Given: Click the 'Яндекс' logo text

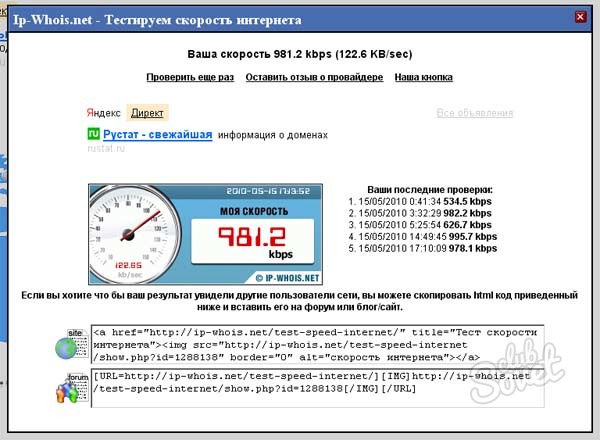Looking at the screenshot, I should [103, 113].
